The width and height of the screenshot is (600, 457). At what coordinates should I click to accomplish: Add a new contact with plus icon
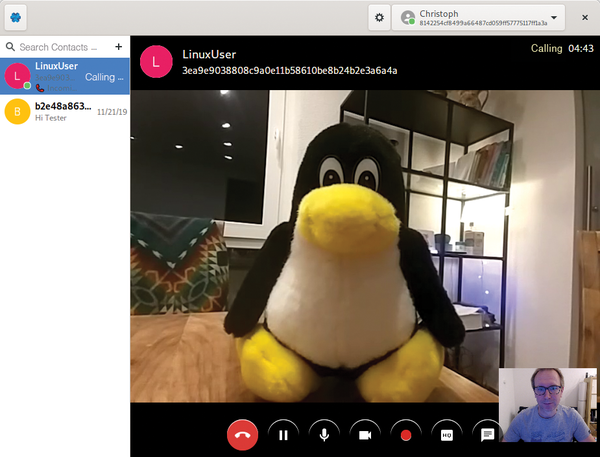coord(119,47)
